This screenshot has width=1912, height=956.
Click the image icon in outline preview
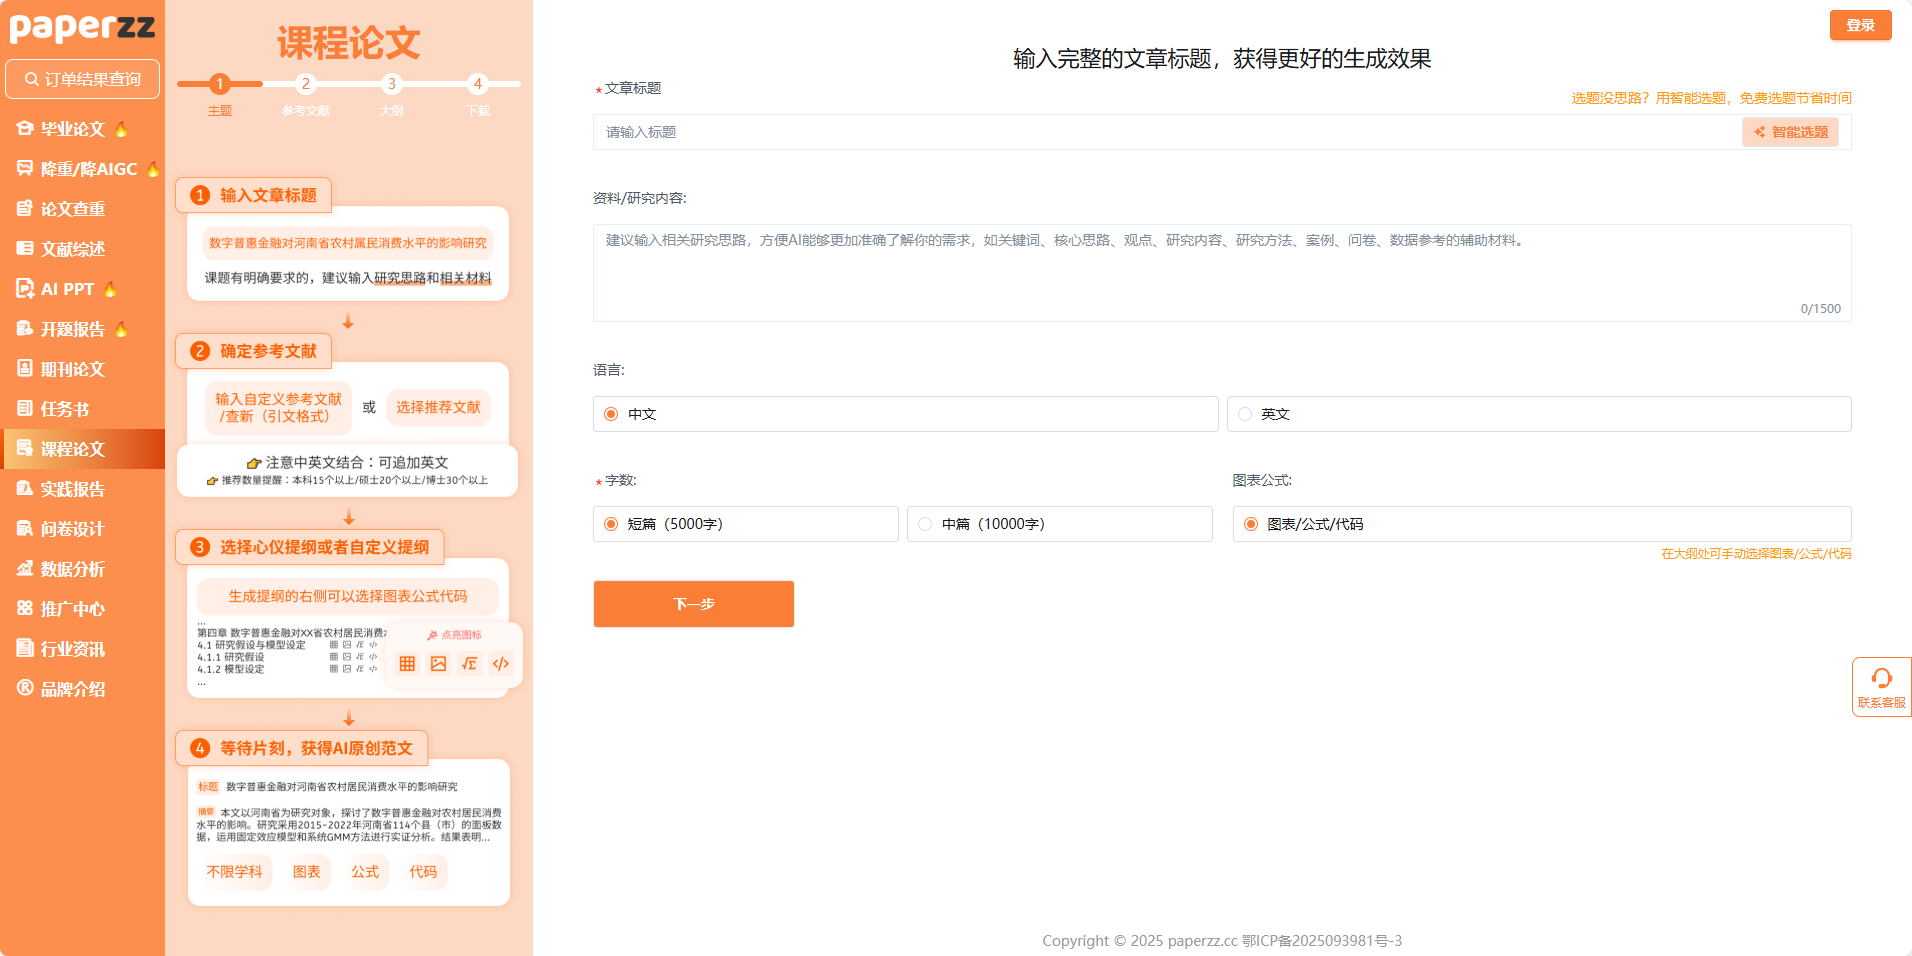pos(438,664)
